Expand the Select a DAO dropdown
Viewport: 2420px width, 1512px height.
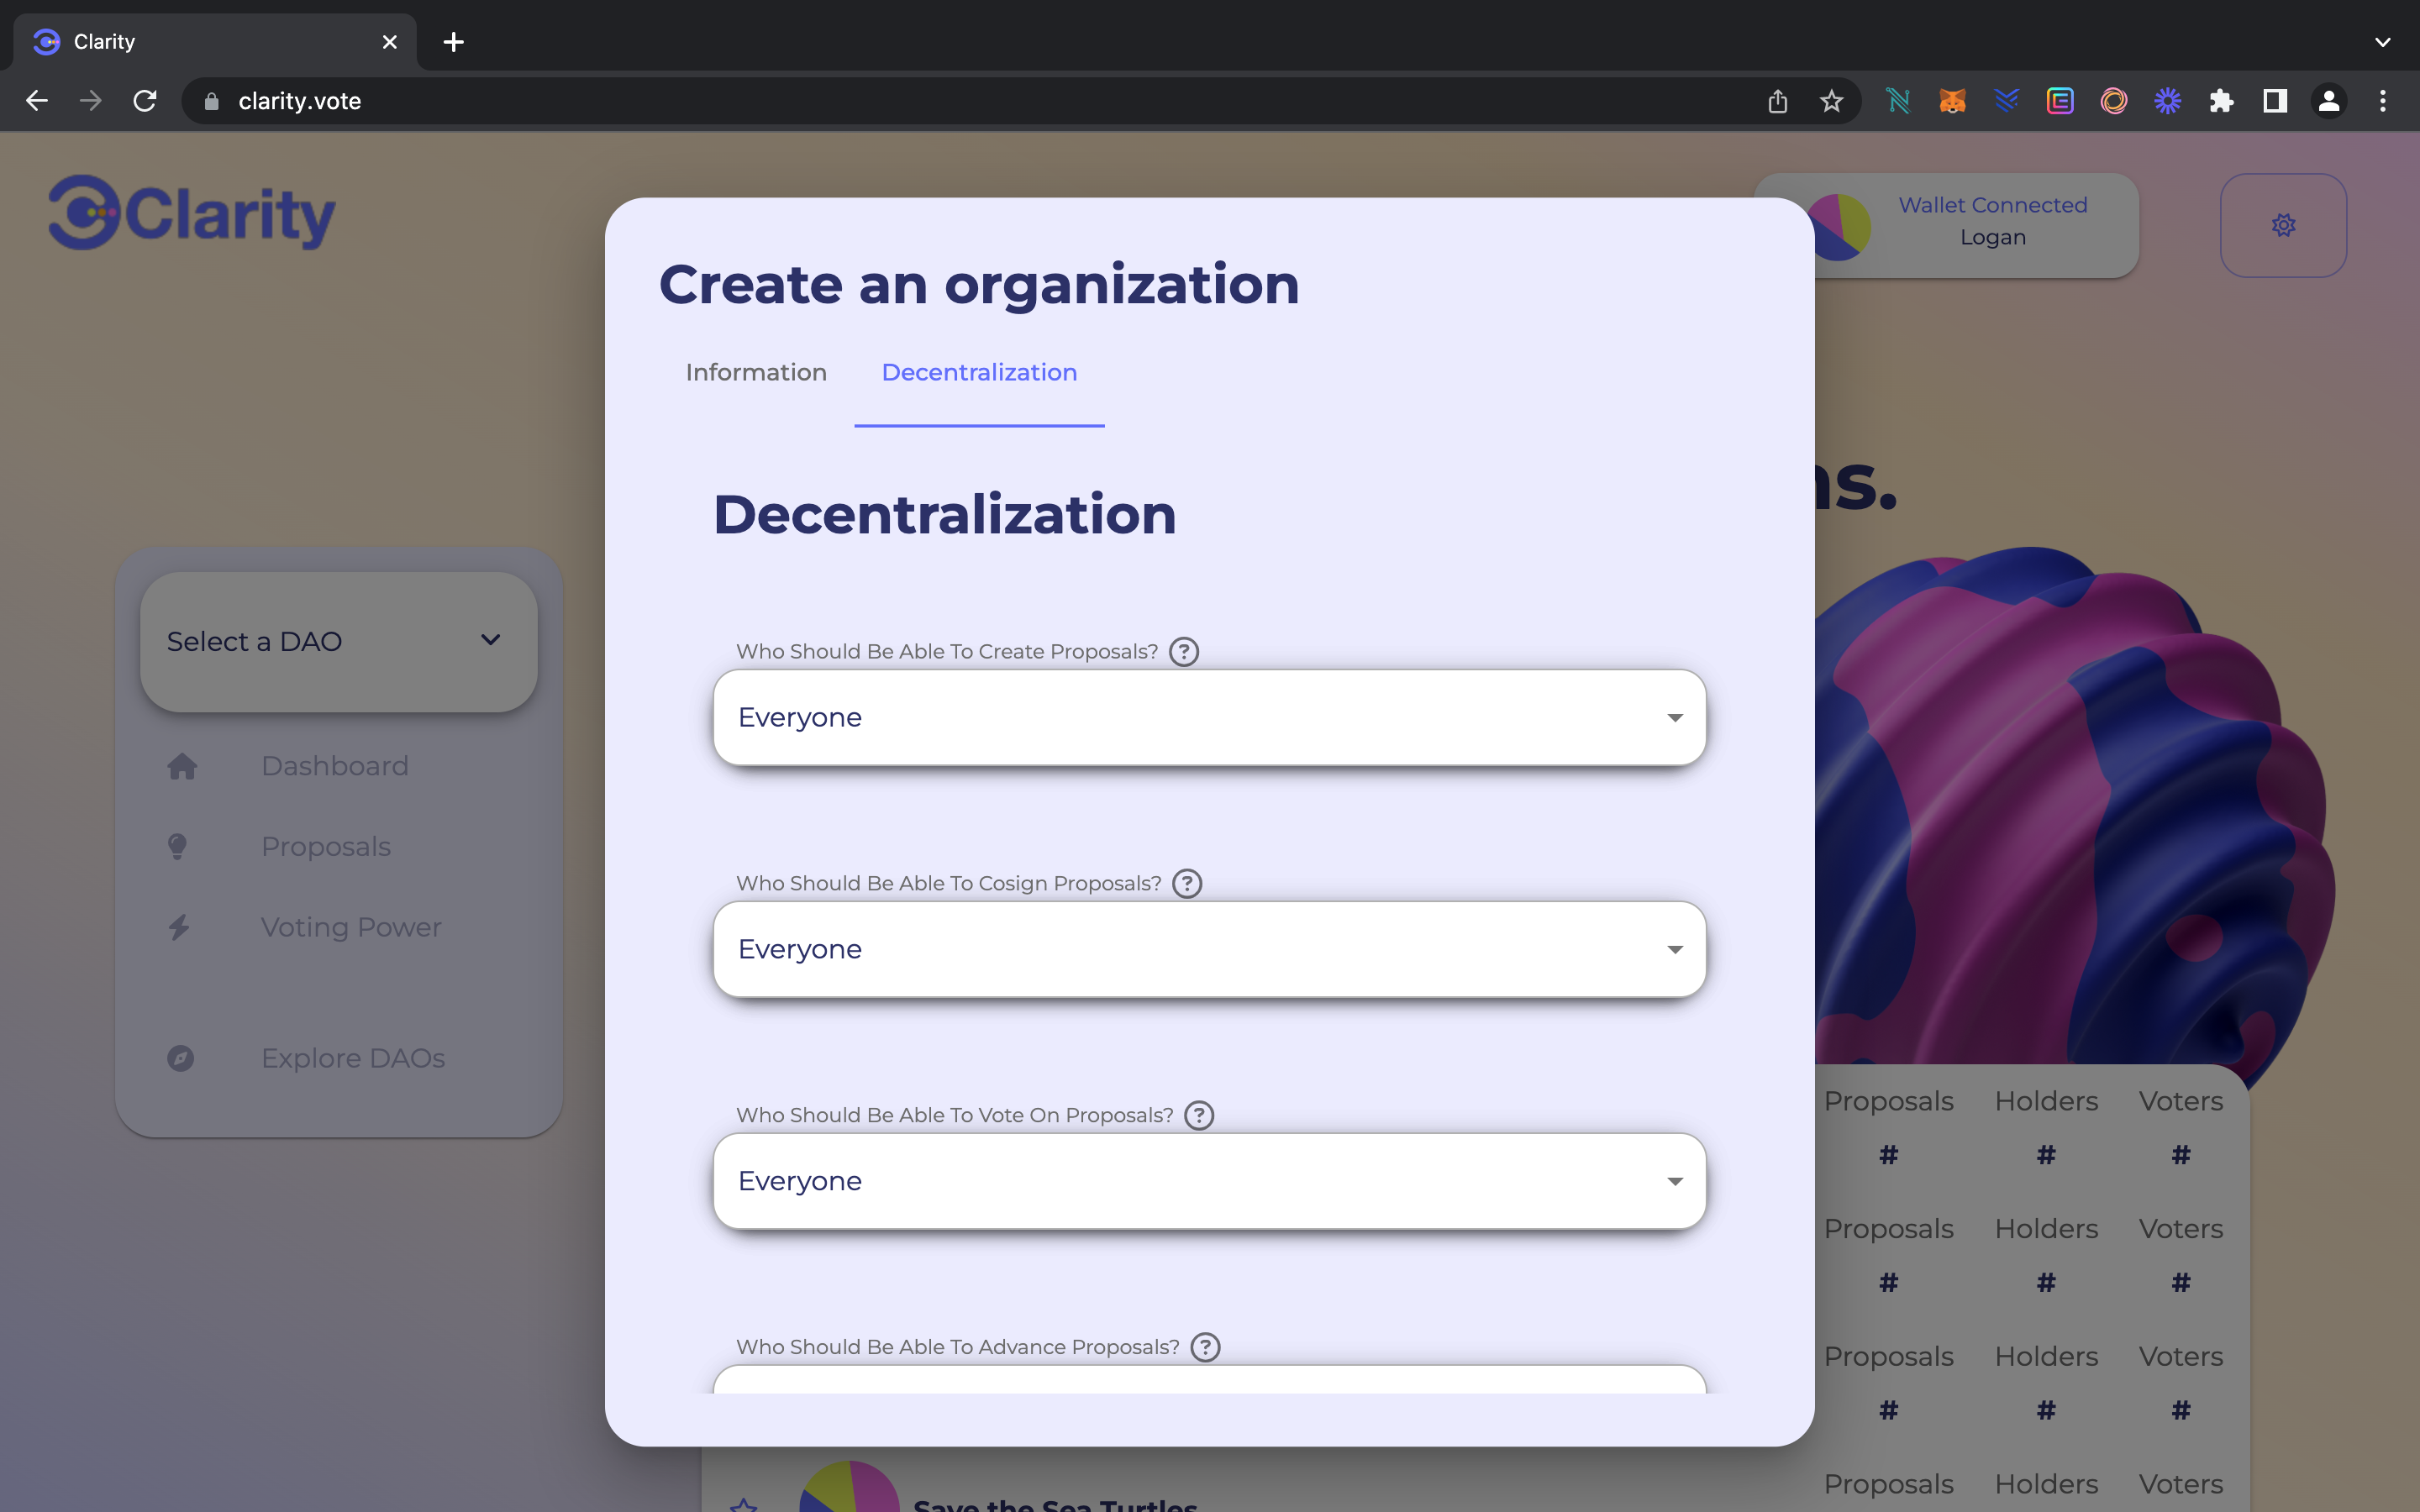tap(338, 641)
